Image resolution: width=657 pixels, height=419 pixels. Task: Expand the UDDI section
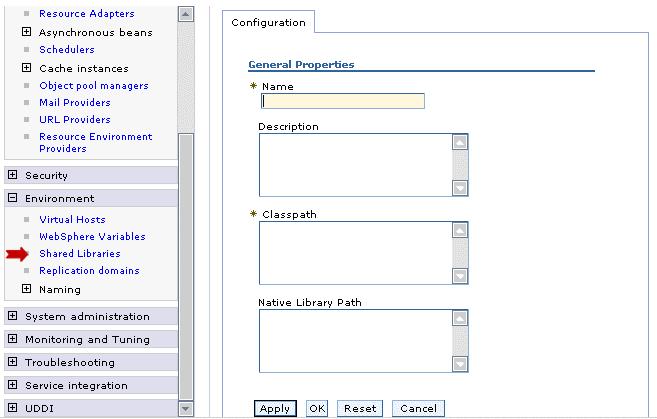13,408
